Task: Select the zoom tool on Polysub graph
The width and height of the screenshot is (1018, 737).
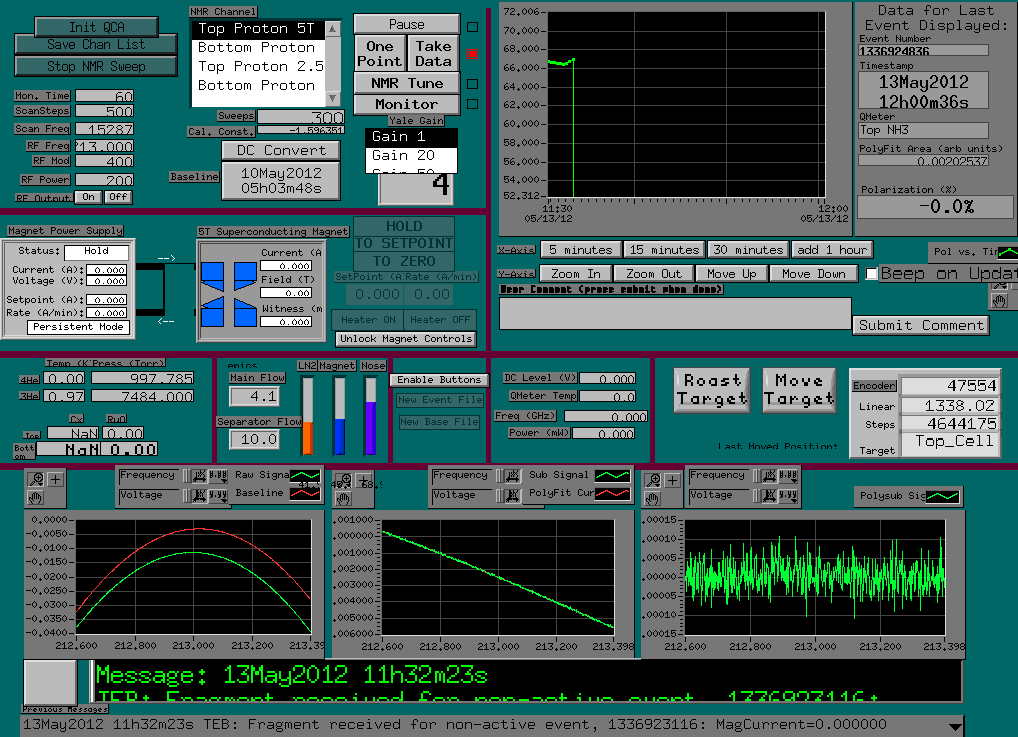Action: (x=652, y=481)
